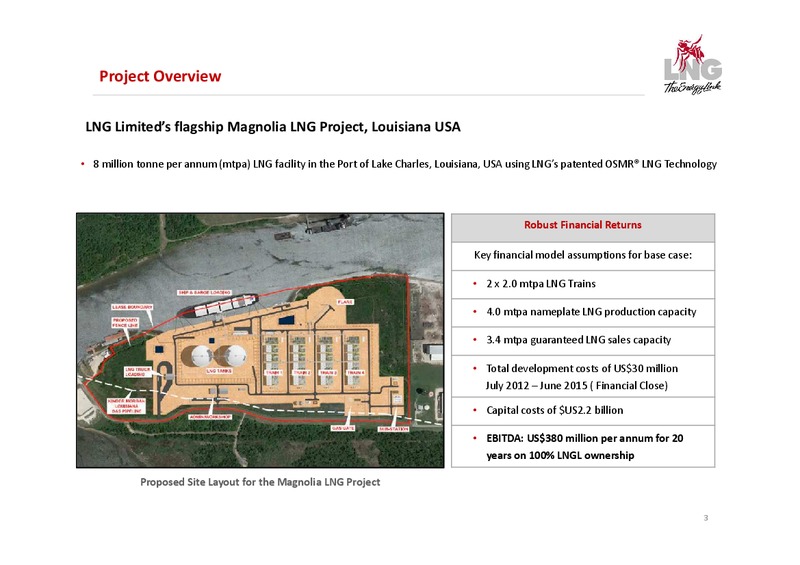This screenshot has height=565, width=800.
Task: Select "July 2012 – June 2015 (Financial Close)" line
Action: pos(577,385)
